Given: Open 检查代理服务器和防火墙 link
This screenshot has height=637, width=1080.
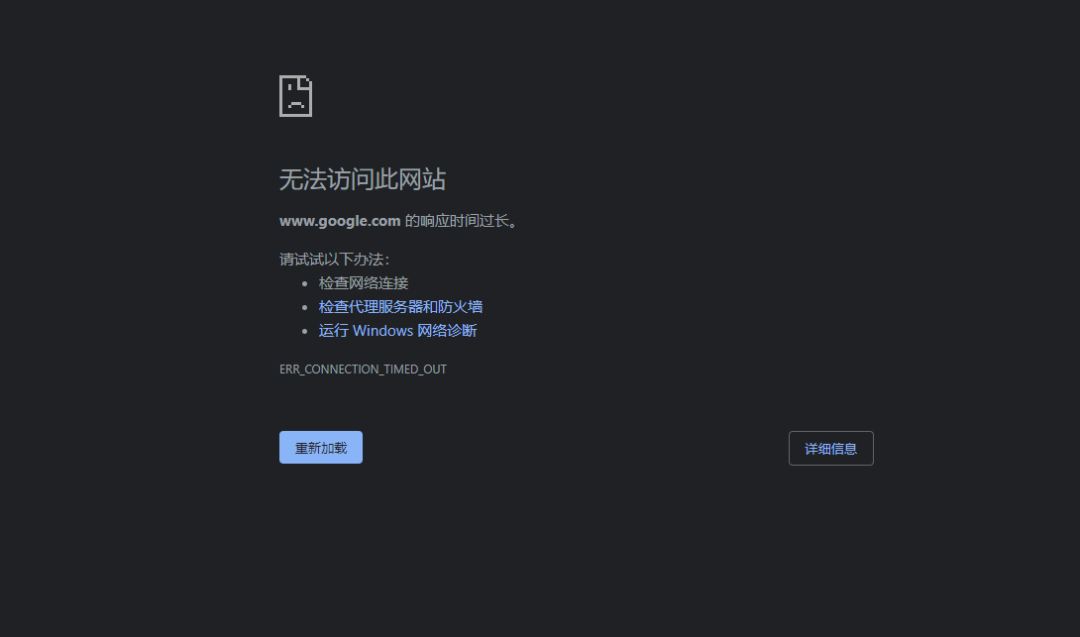Looking at the screenshot, I should tap(400, 306).
